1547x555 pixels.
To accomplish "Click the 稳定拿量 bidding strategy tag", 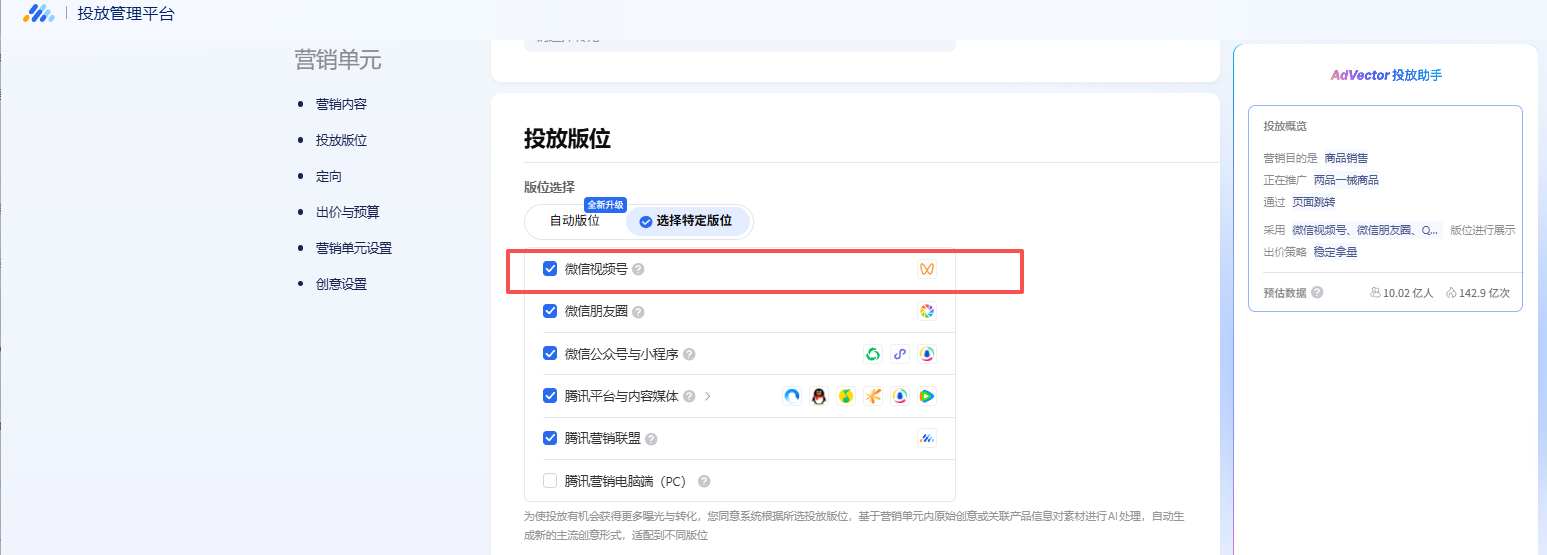I will [x=1335, y=252].
